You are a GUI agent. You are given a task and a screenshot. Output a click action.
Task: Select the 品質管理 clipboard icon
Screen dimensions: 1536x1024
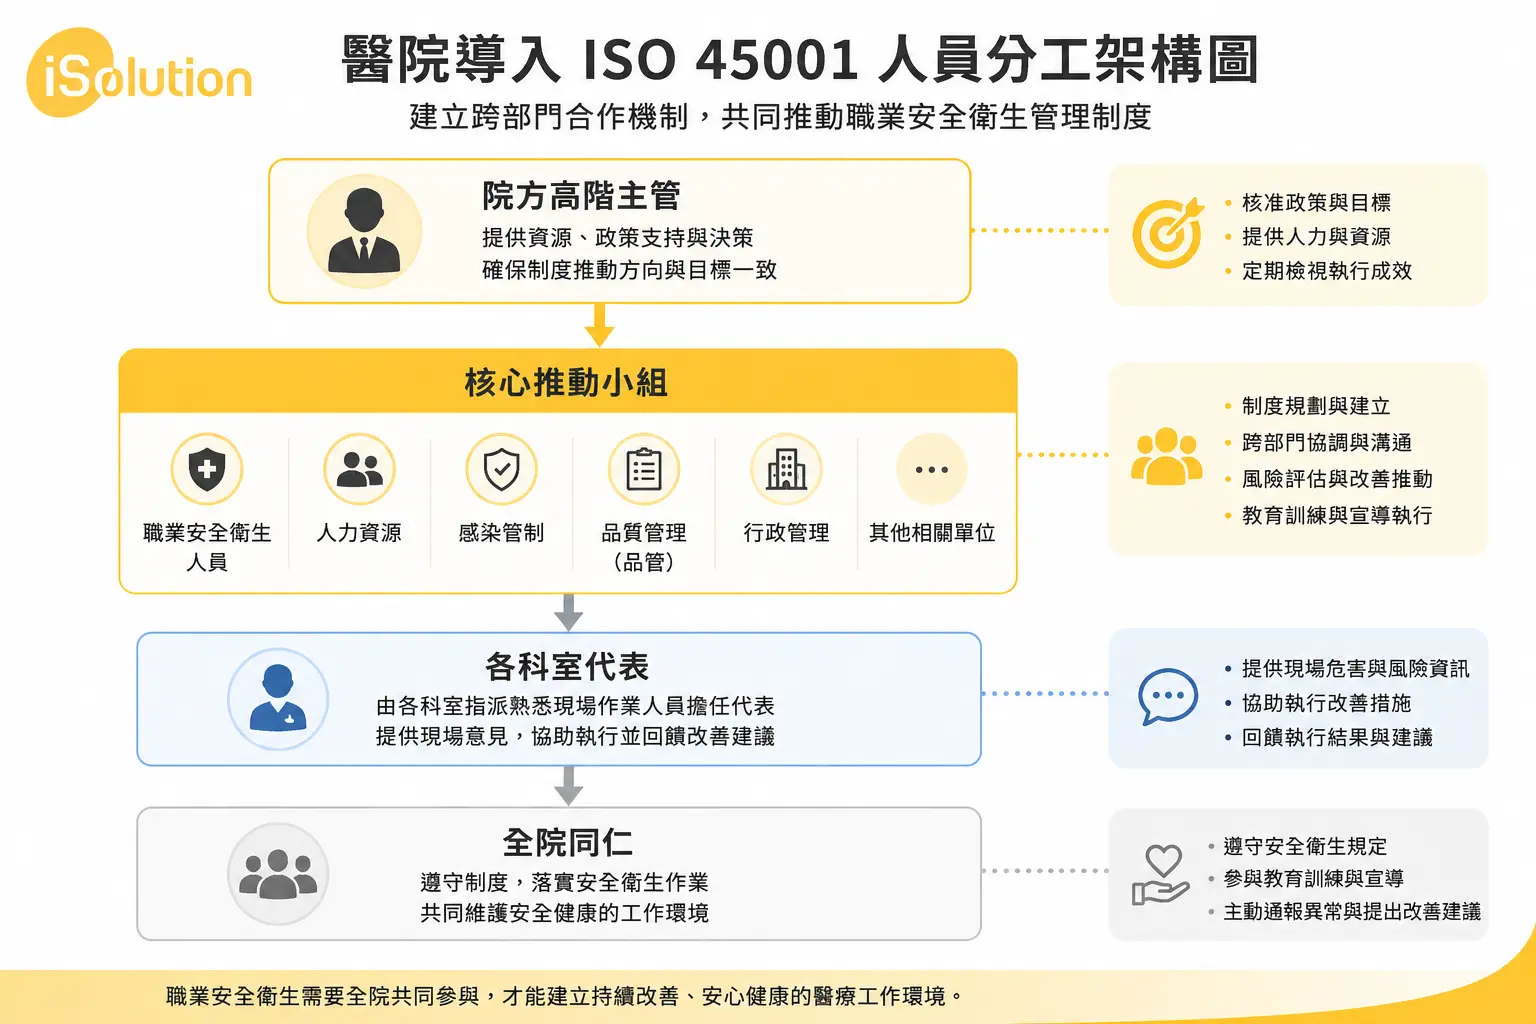click(x=644, y=469)
